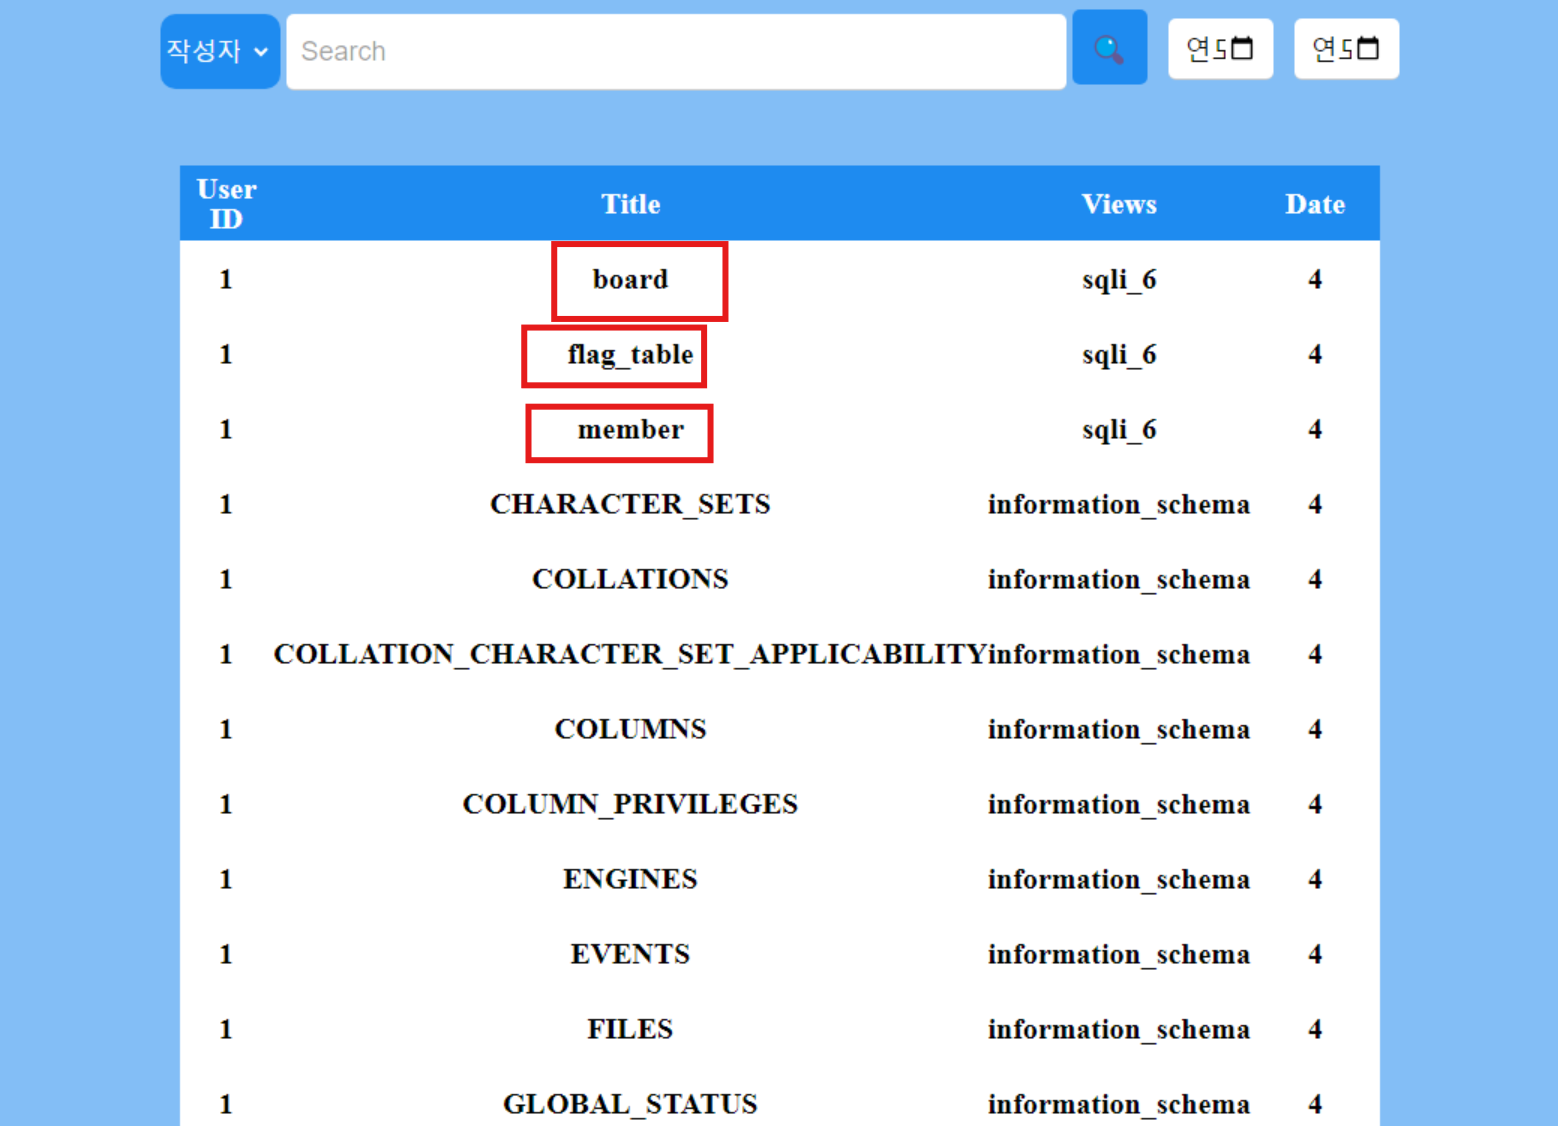Viewport: 1558px width, 1126px height.
Task: Click the EVENTS title cell
Action: tap(630, 954)
